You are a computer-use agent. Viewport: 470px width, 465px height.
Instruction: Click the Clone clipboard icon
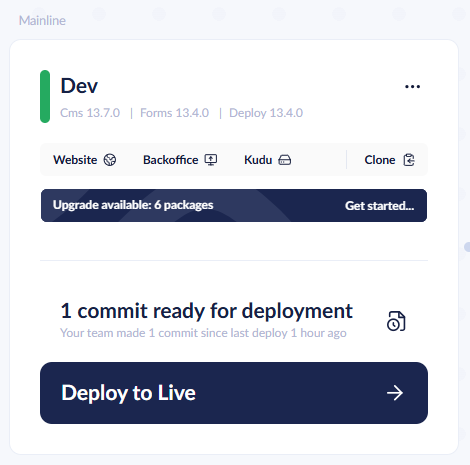[x=409, y=160]
